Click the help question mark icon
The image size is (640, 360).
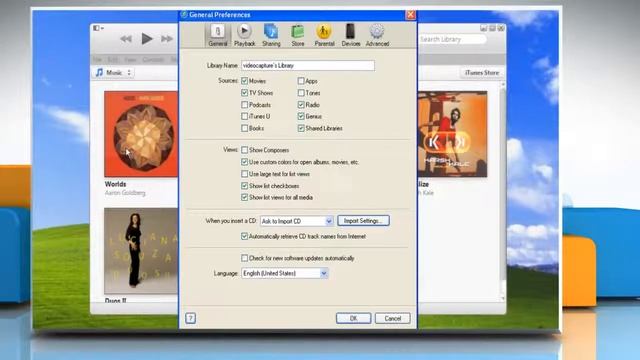(190, 318)
